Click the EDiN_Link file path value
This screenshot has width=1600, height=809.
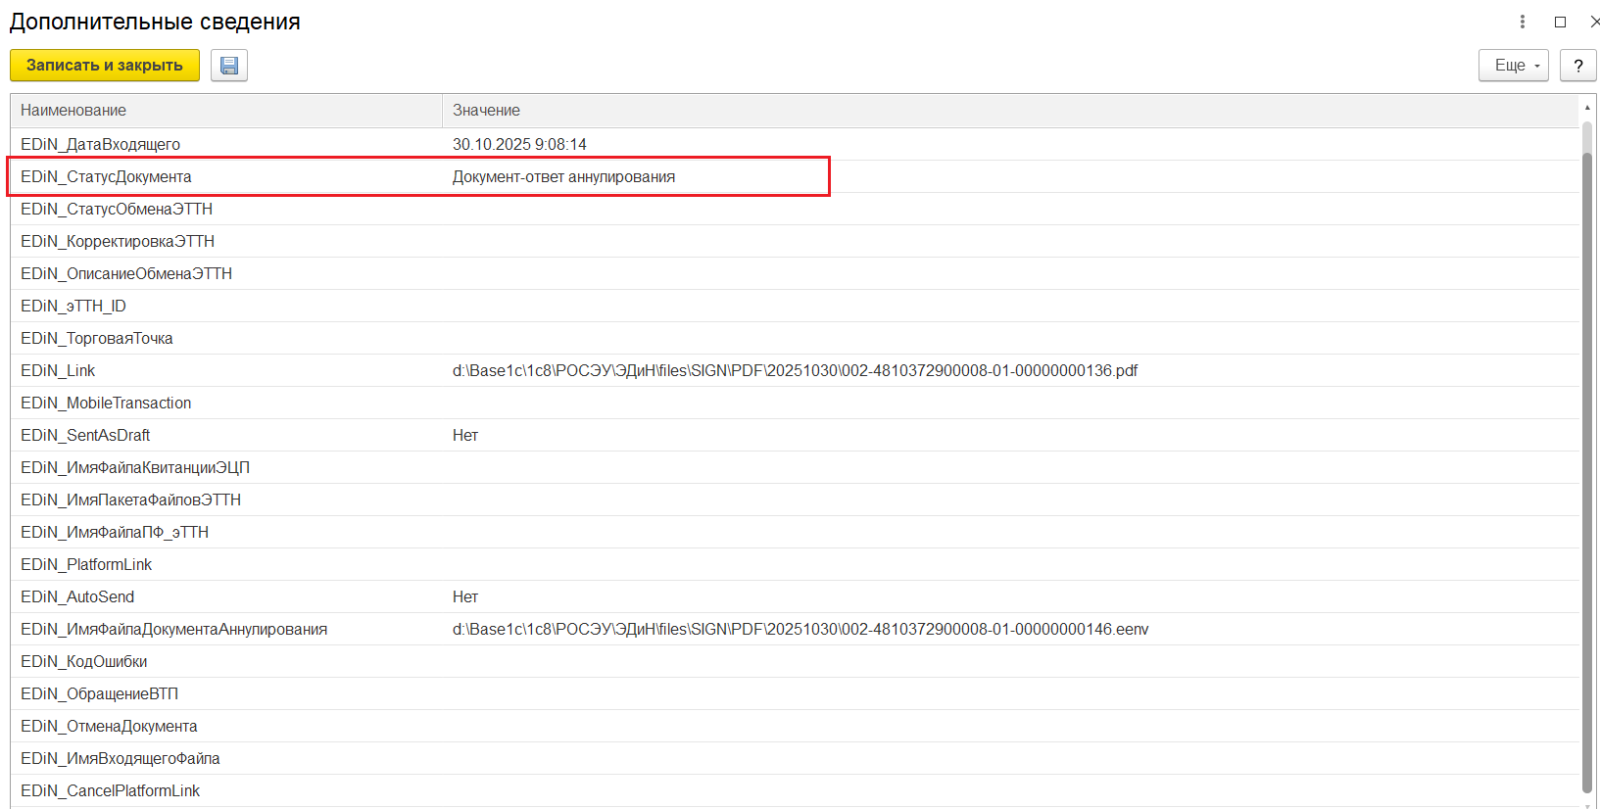pyautogui.click(x=794, y=371)
